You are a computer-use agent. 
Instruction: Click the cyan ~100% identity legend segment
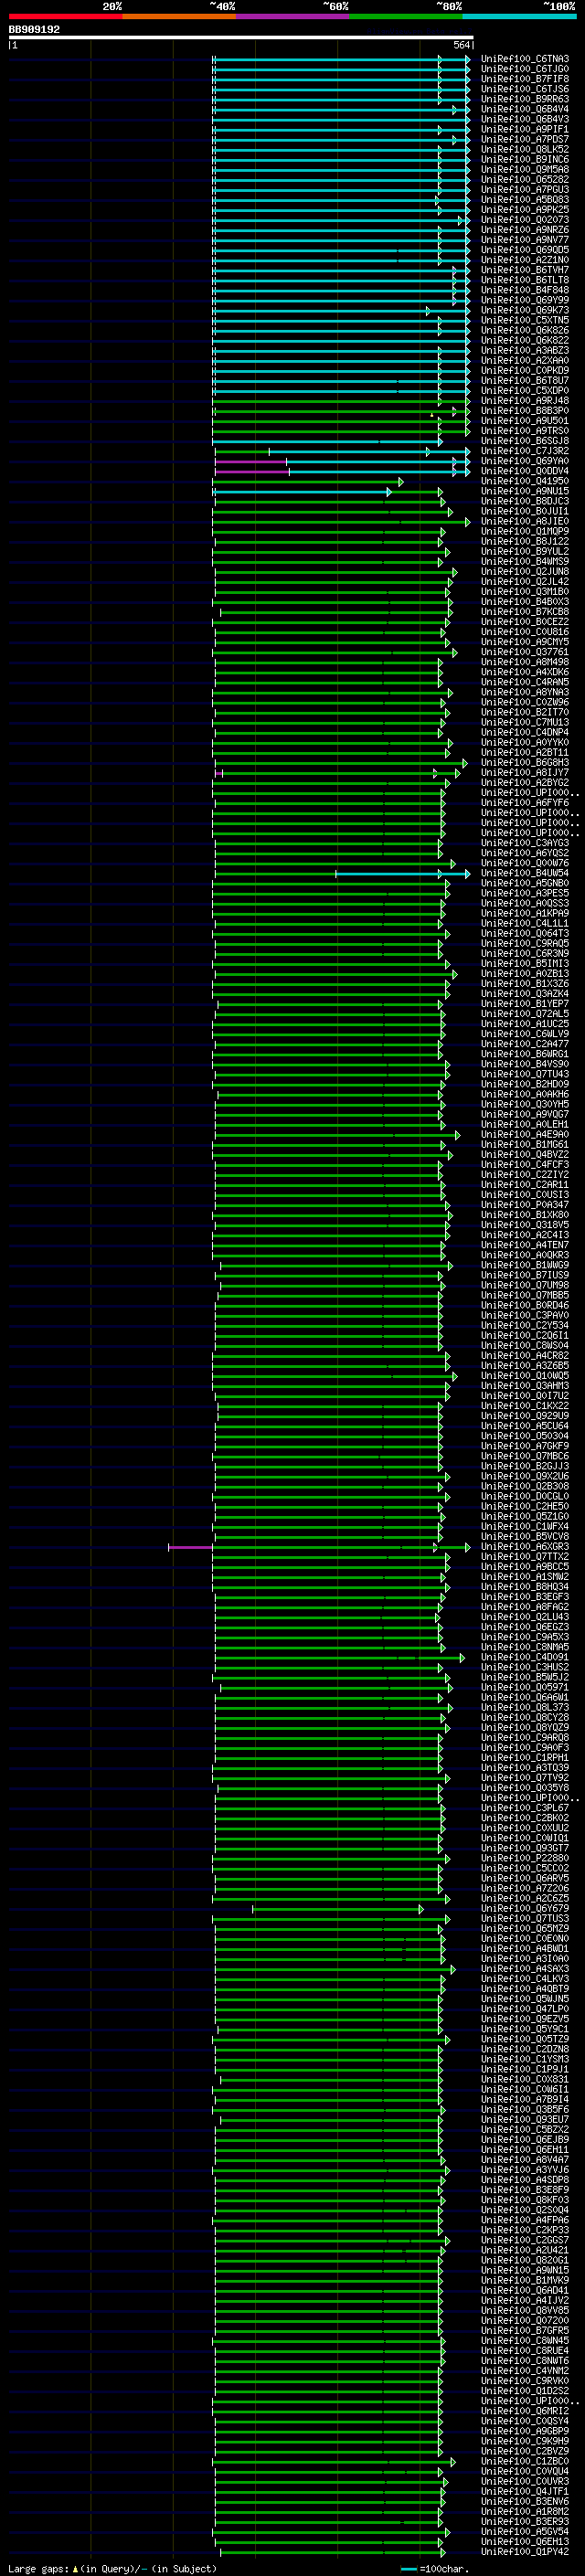click(x=519, y=16)
